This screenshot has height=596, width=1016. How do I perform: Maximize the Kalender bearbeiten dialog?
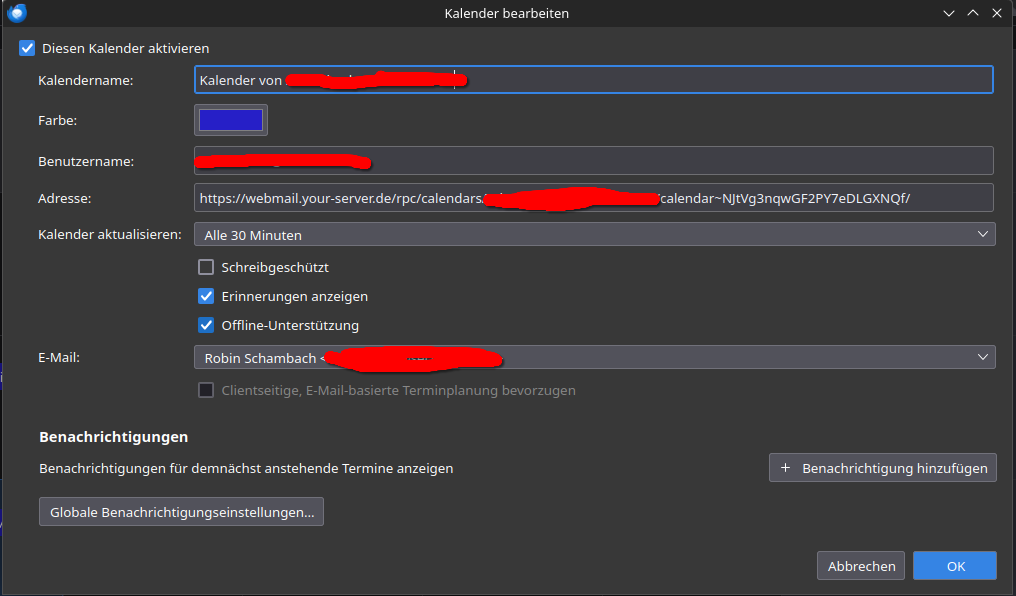(972, 13)
